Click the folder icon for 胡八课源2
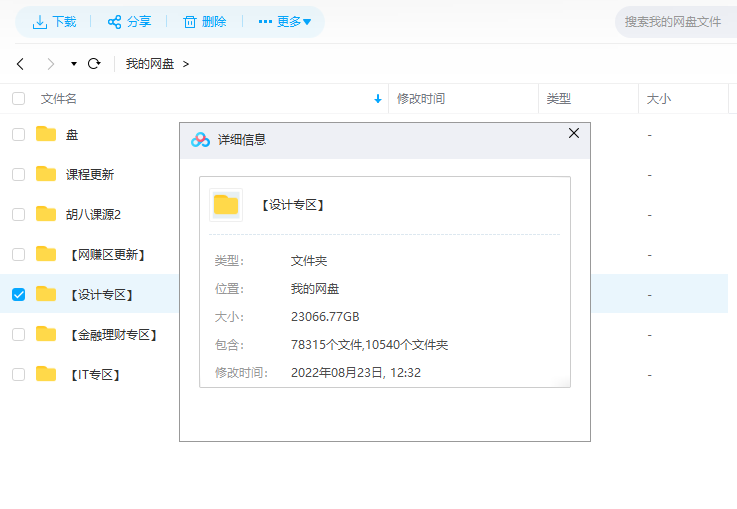Screen dimensions: 737x509 tap(46, 214)
